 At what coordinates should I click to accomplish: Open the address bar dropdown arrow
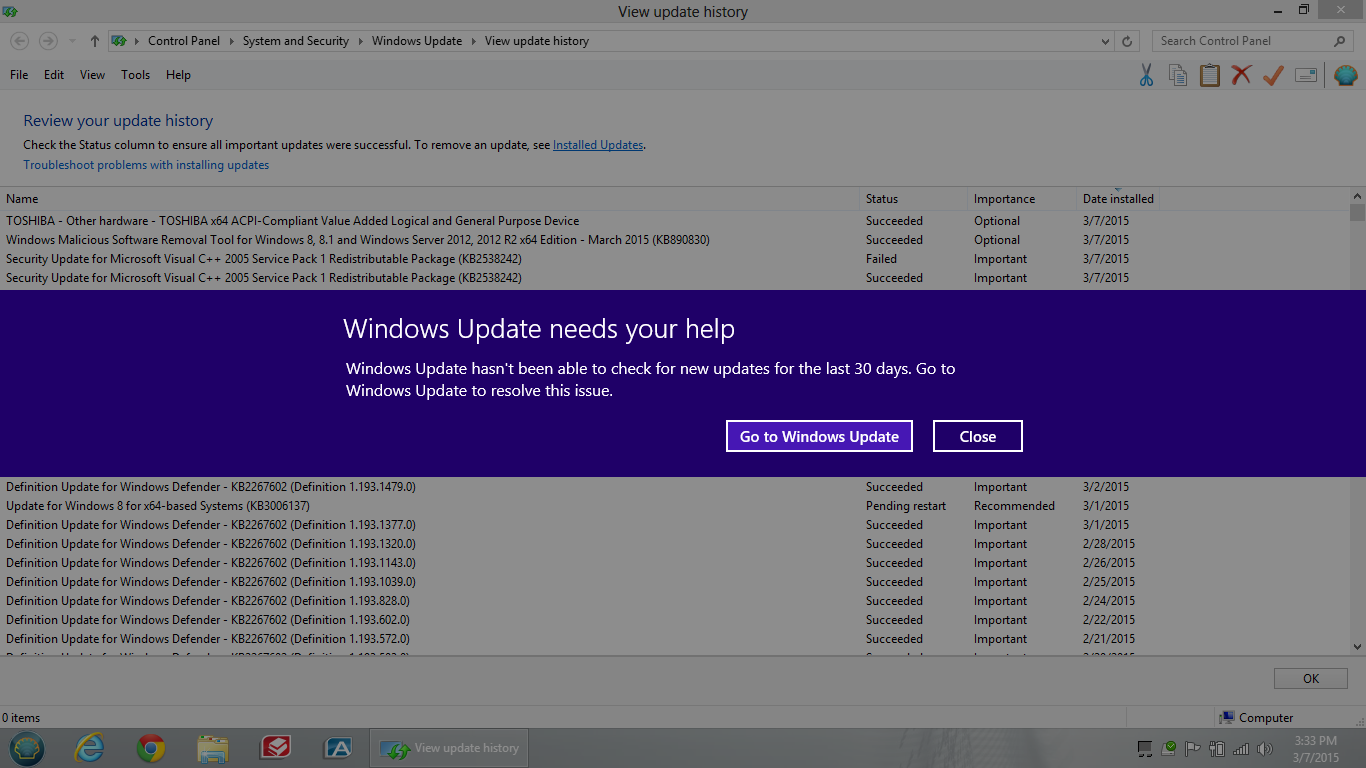point(1104,41)
